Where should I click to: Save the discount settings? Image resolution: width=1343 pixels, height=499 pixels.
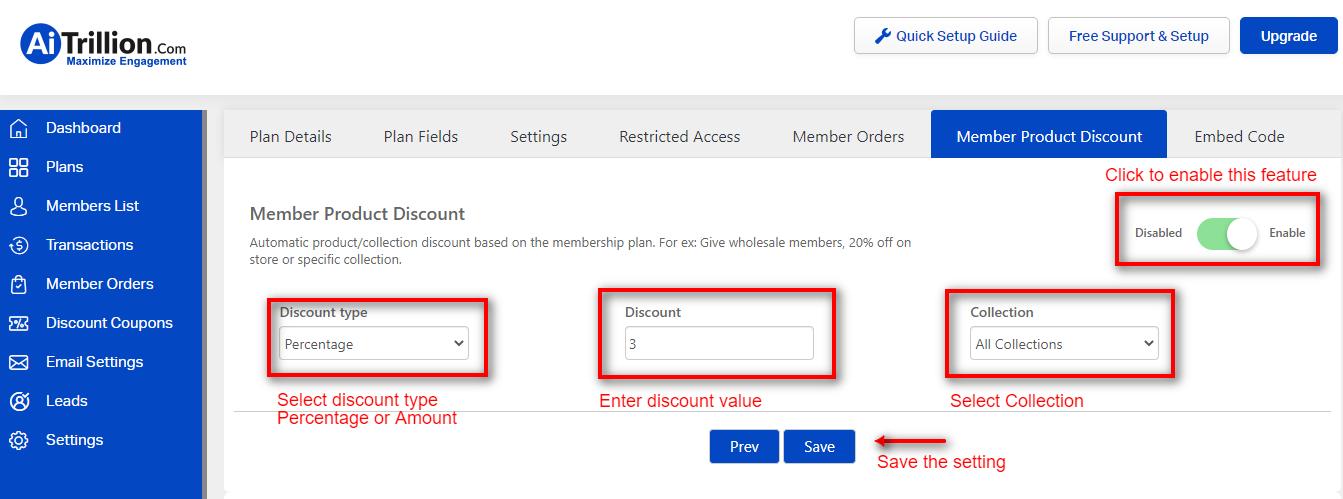(x=819, y=446)
